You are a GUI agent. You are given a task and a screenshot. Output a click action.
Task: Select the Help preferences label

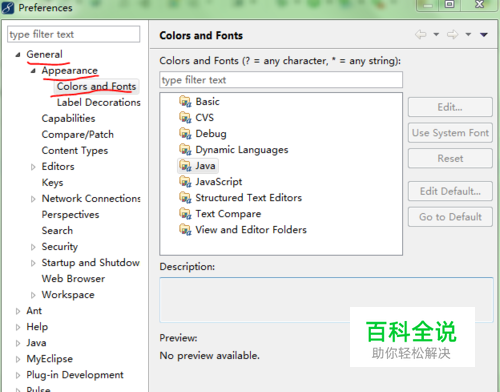[x=37, y=327]
